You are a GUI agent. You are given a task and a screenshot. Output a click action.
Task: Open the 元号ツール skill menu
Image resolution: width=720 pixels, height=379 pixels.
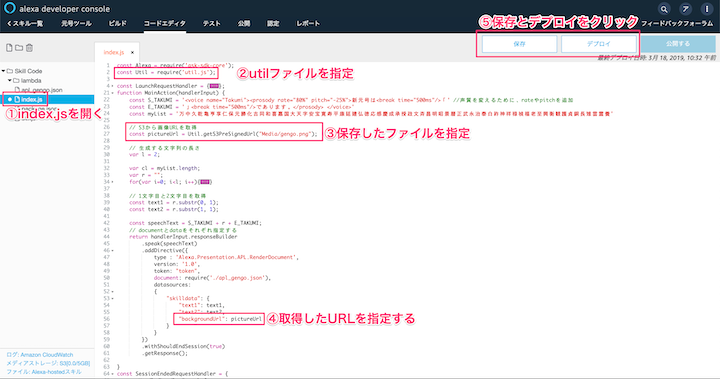pyautogui.click(x=76, y=23)
